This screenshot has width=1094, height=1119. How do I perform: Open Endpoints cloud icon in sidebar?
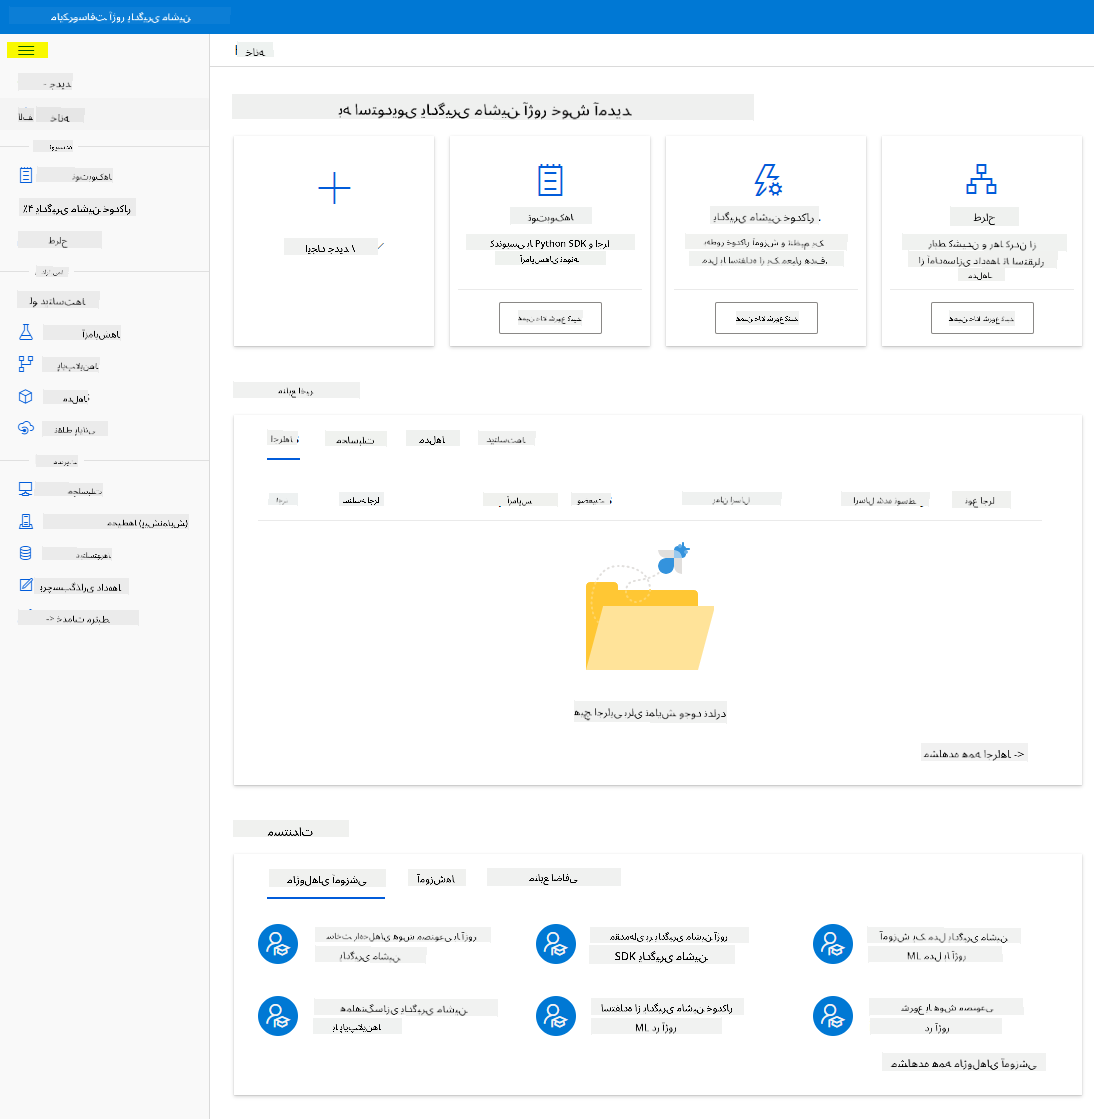coord(26,428)
